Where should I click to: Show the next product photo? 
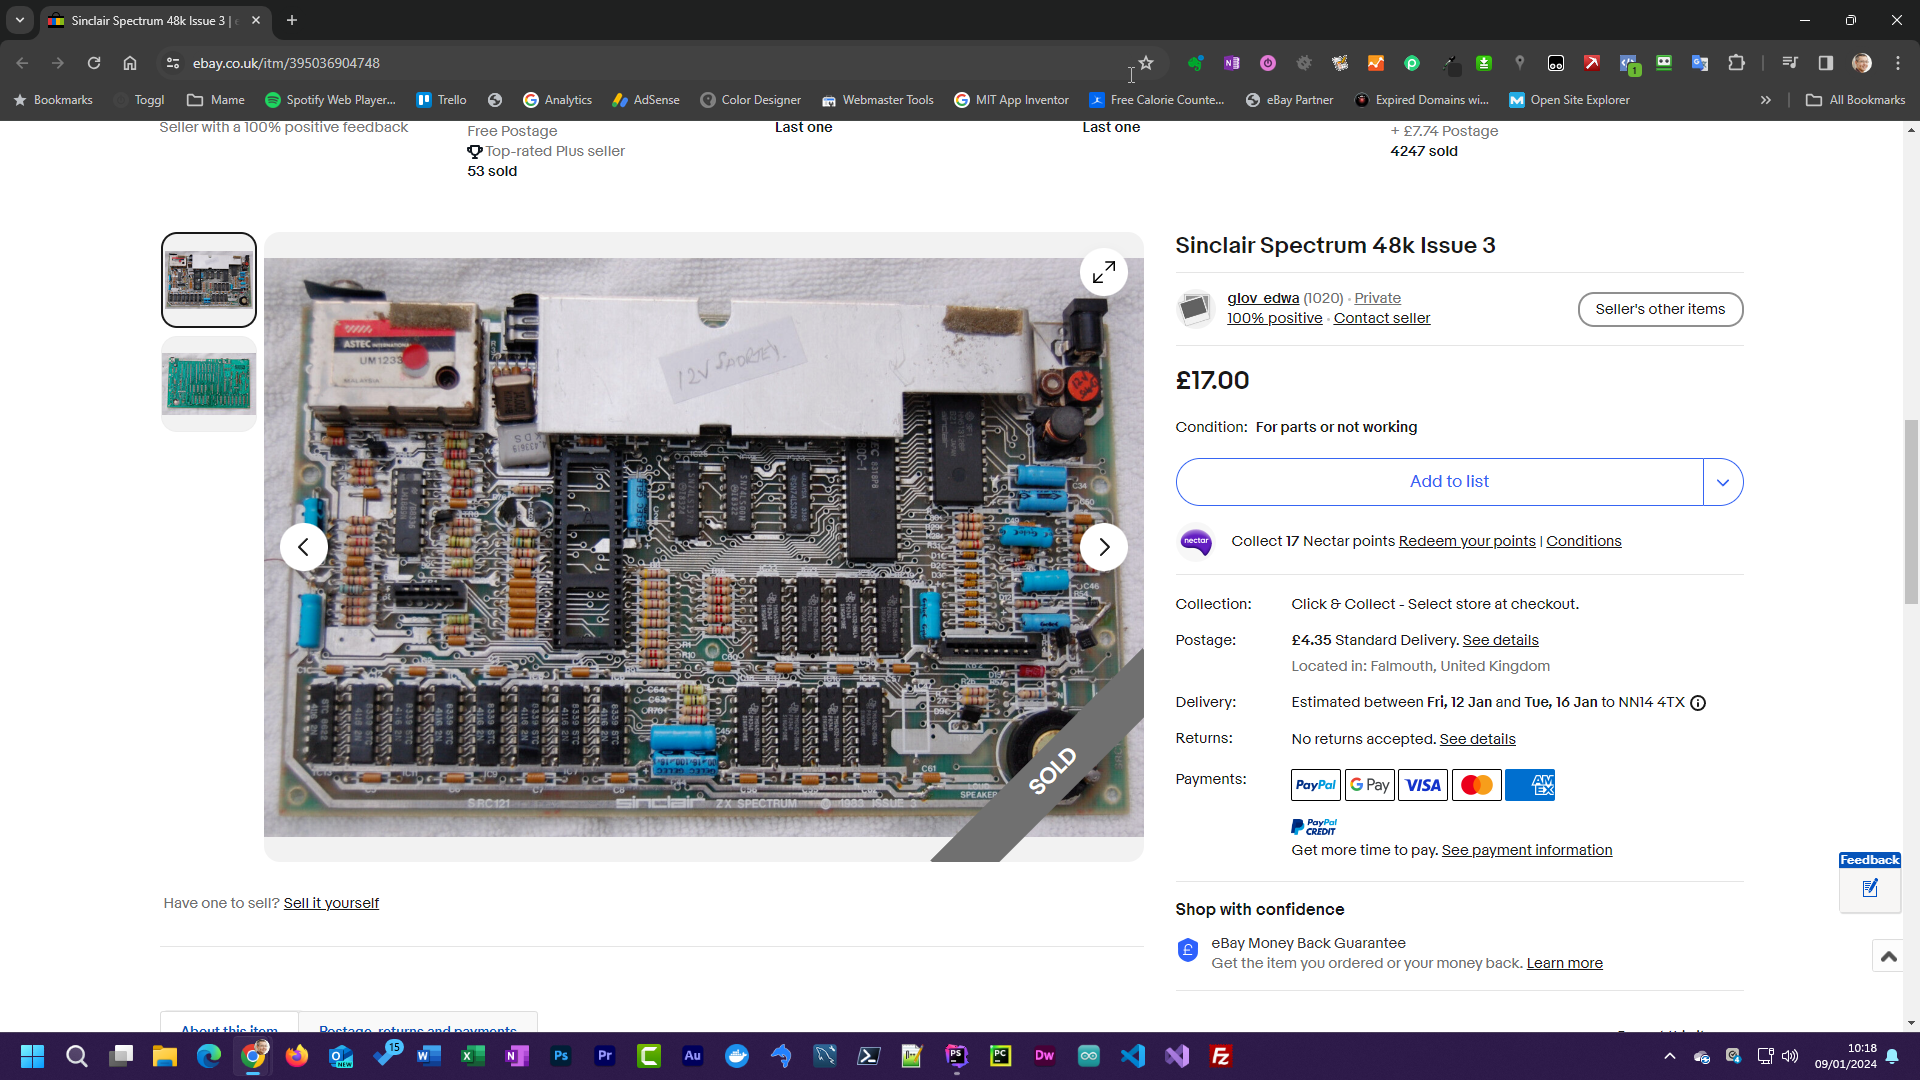1103,547
